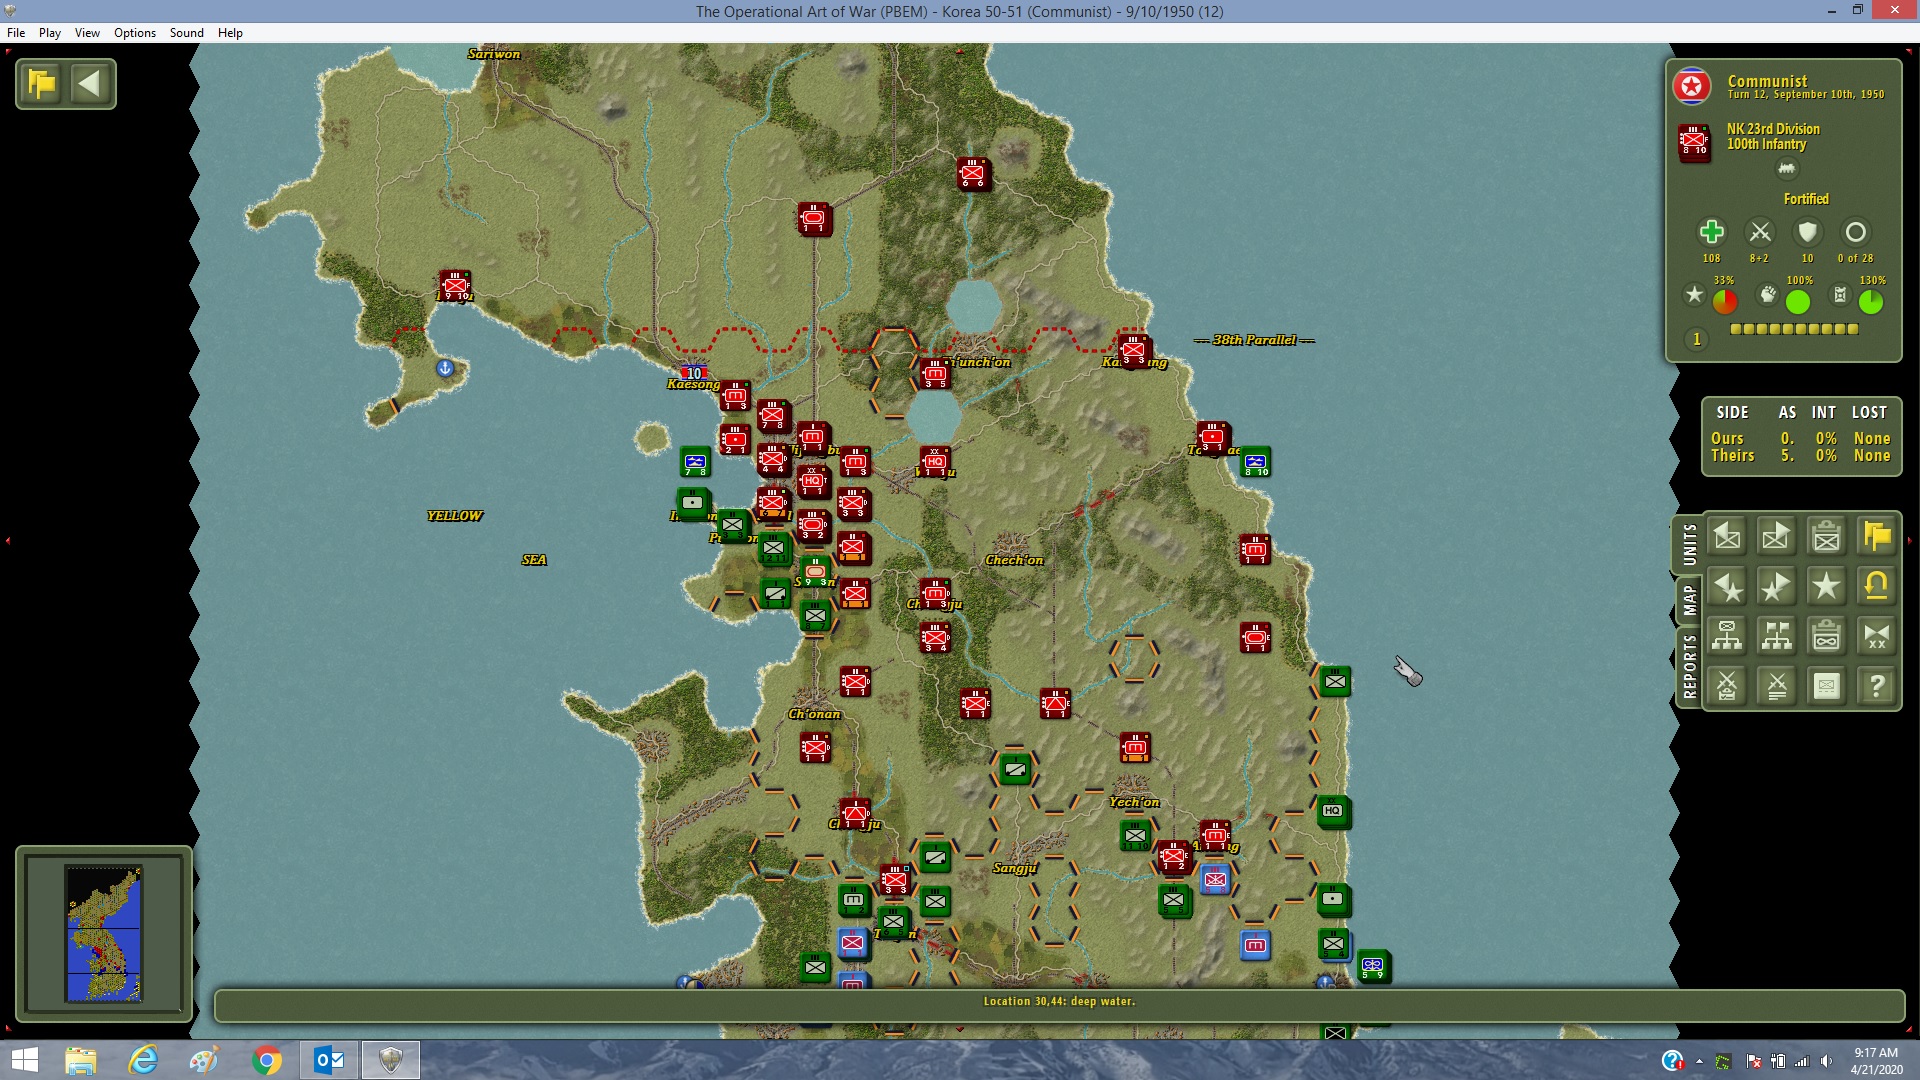Click the divide unit XX icon
This screenshot has width=1920, height=1080.
pos(1876,636)
